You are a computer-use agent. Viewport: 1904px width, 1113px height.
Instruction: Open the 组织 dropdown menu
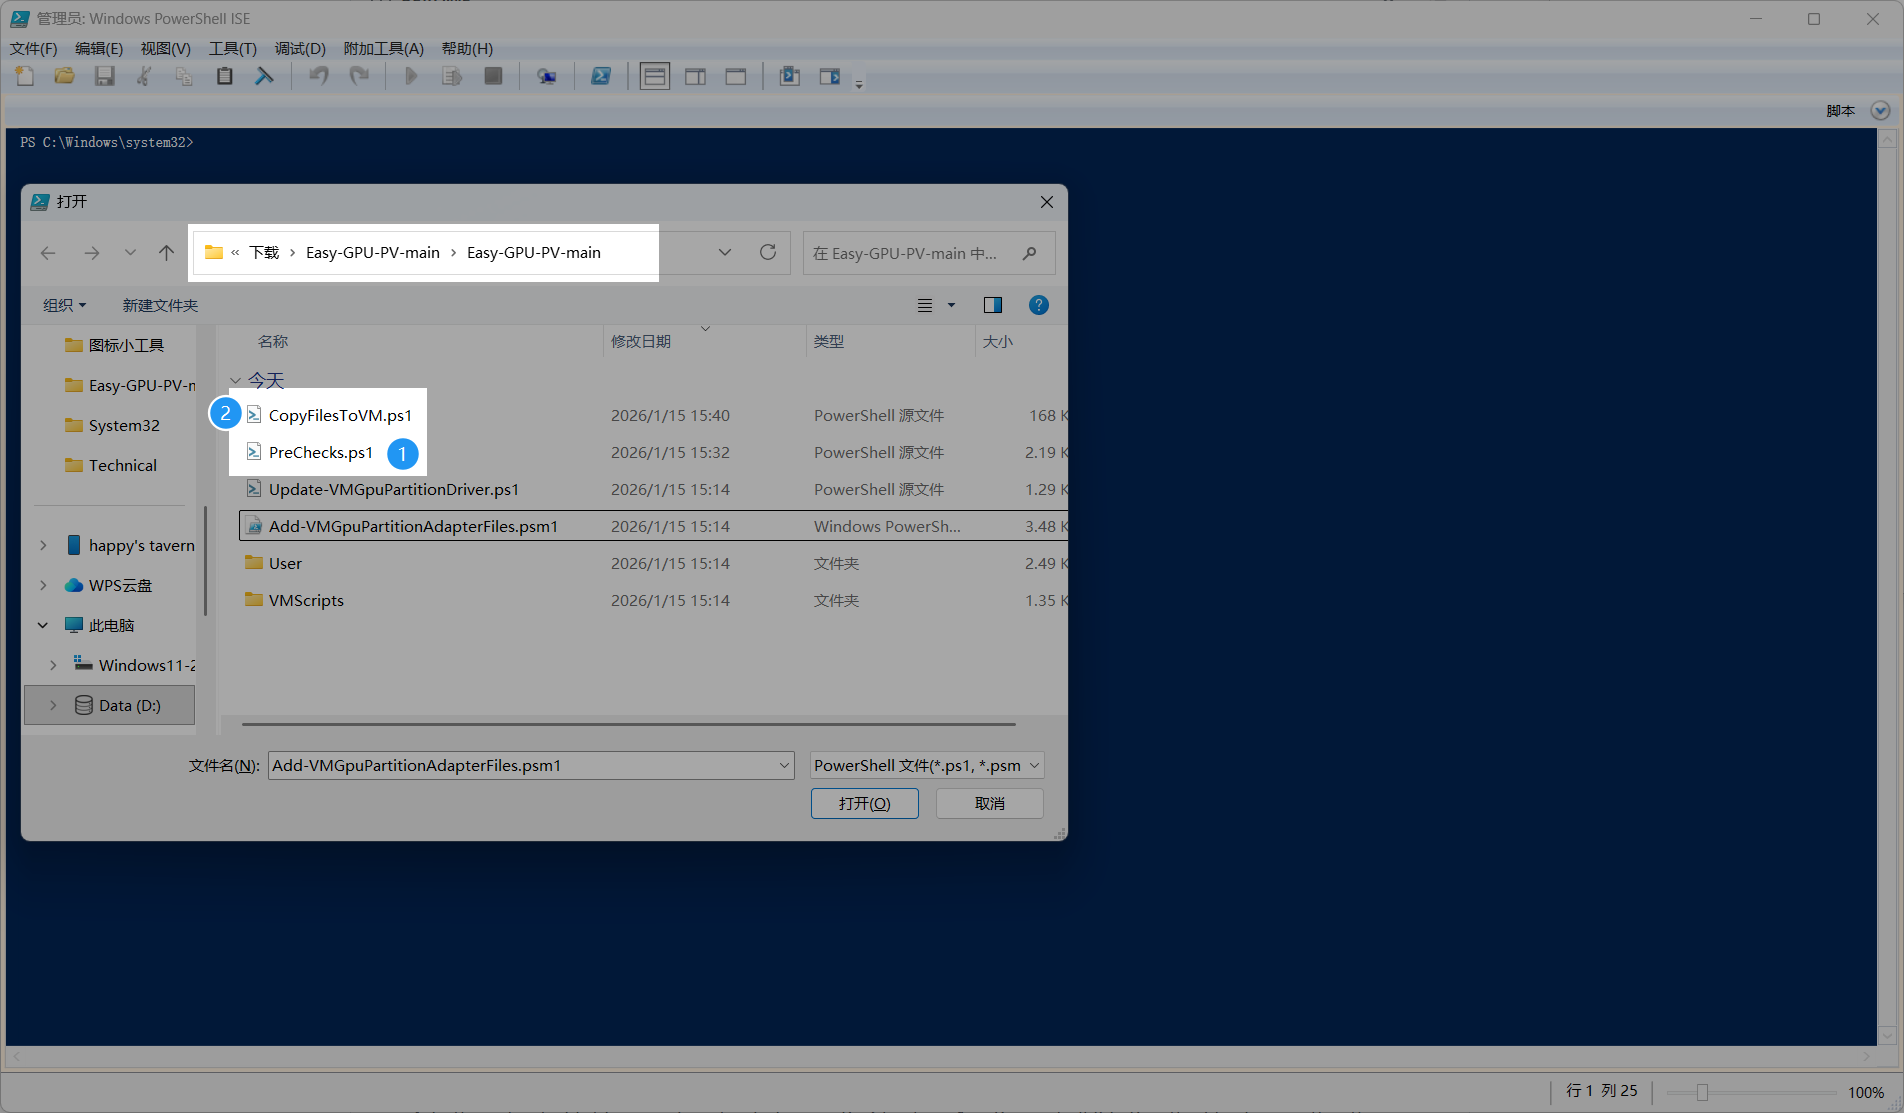pos(64,305)
